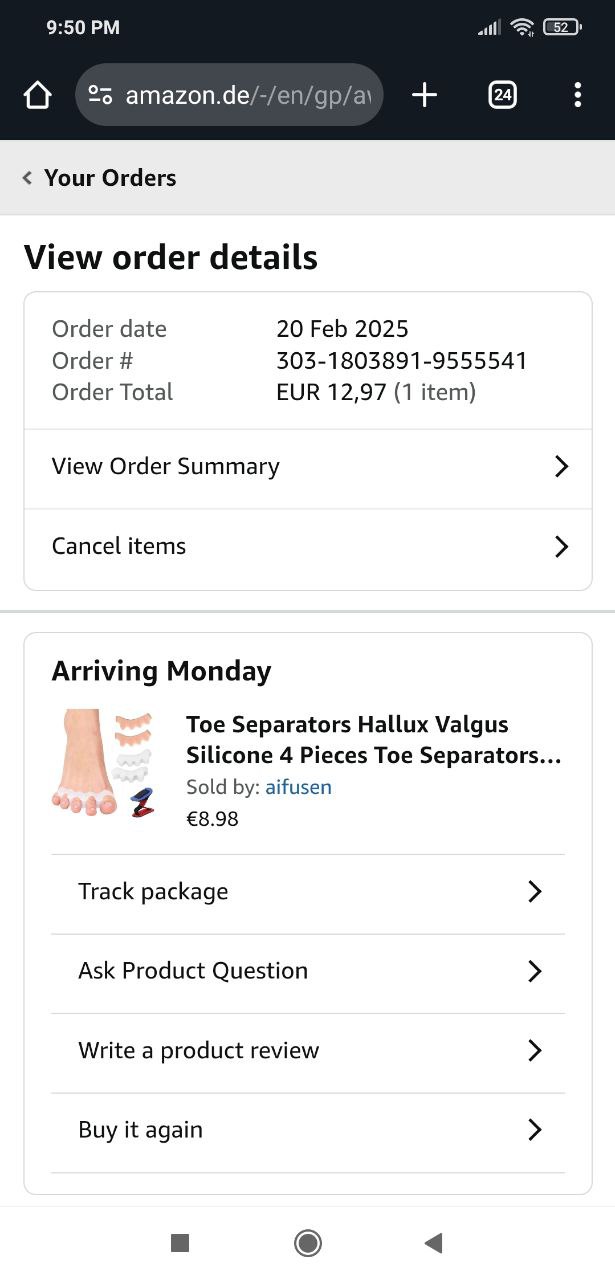Tap the Android recent apps square button
The image size is (615, 1280).
(x=180, y=1242)
